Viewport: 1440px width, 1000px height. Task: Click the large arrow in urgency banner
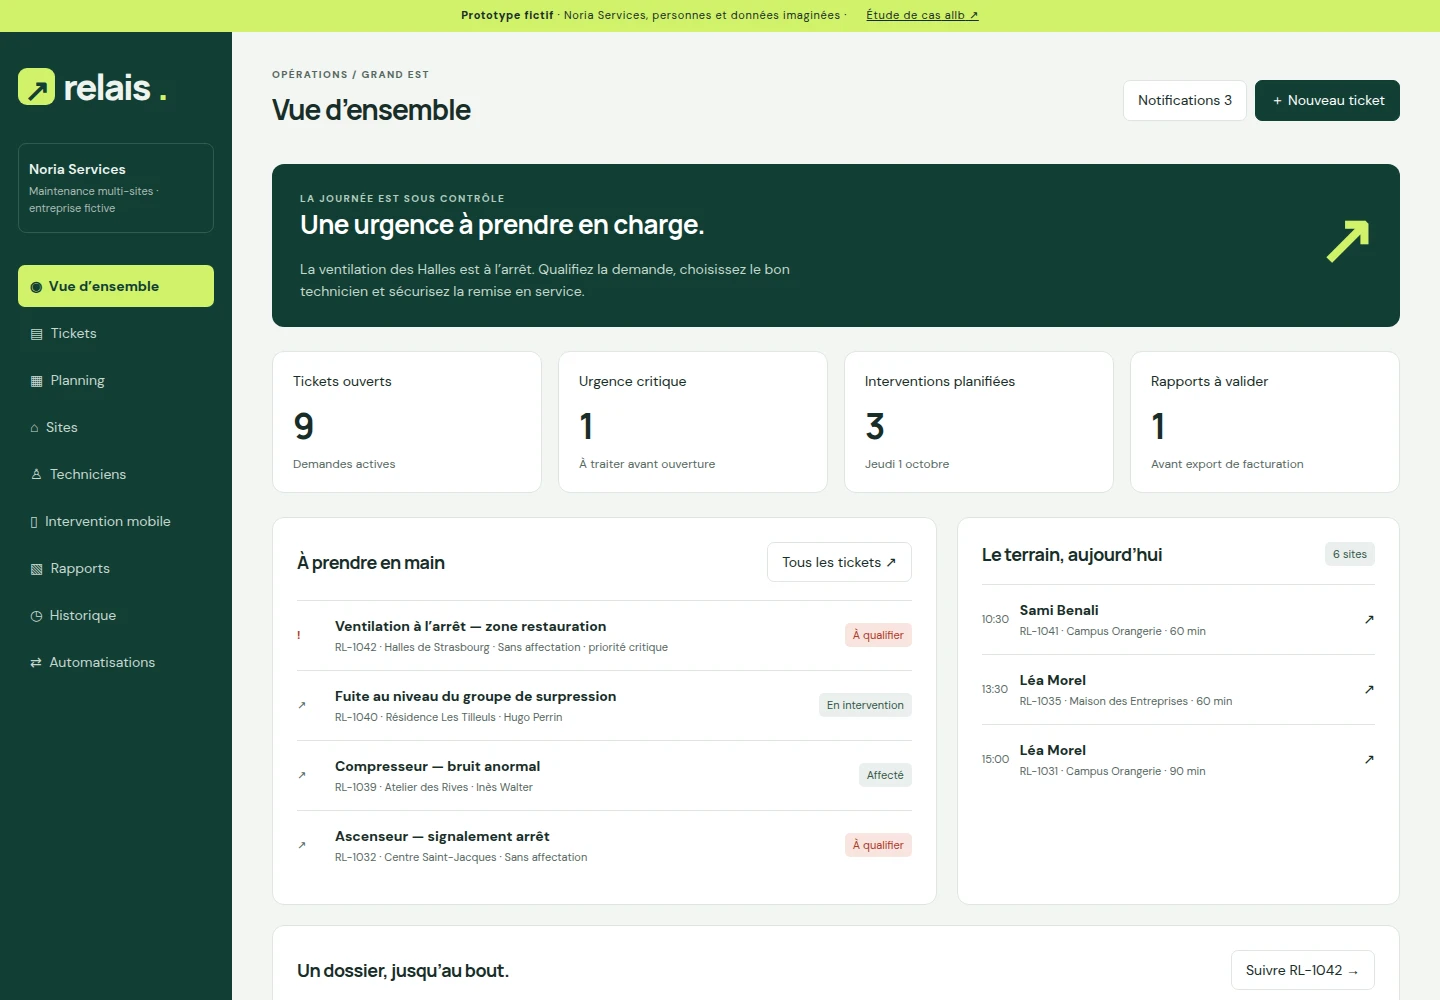[x=1347, y=241]
